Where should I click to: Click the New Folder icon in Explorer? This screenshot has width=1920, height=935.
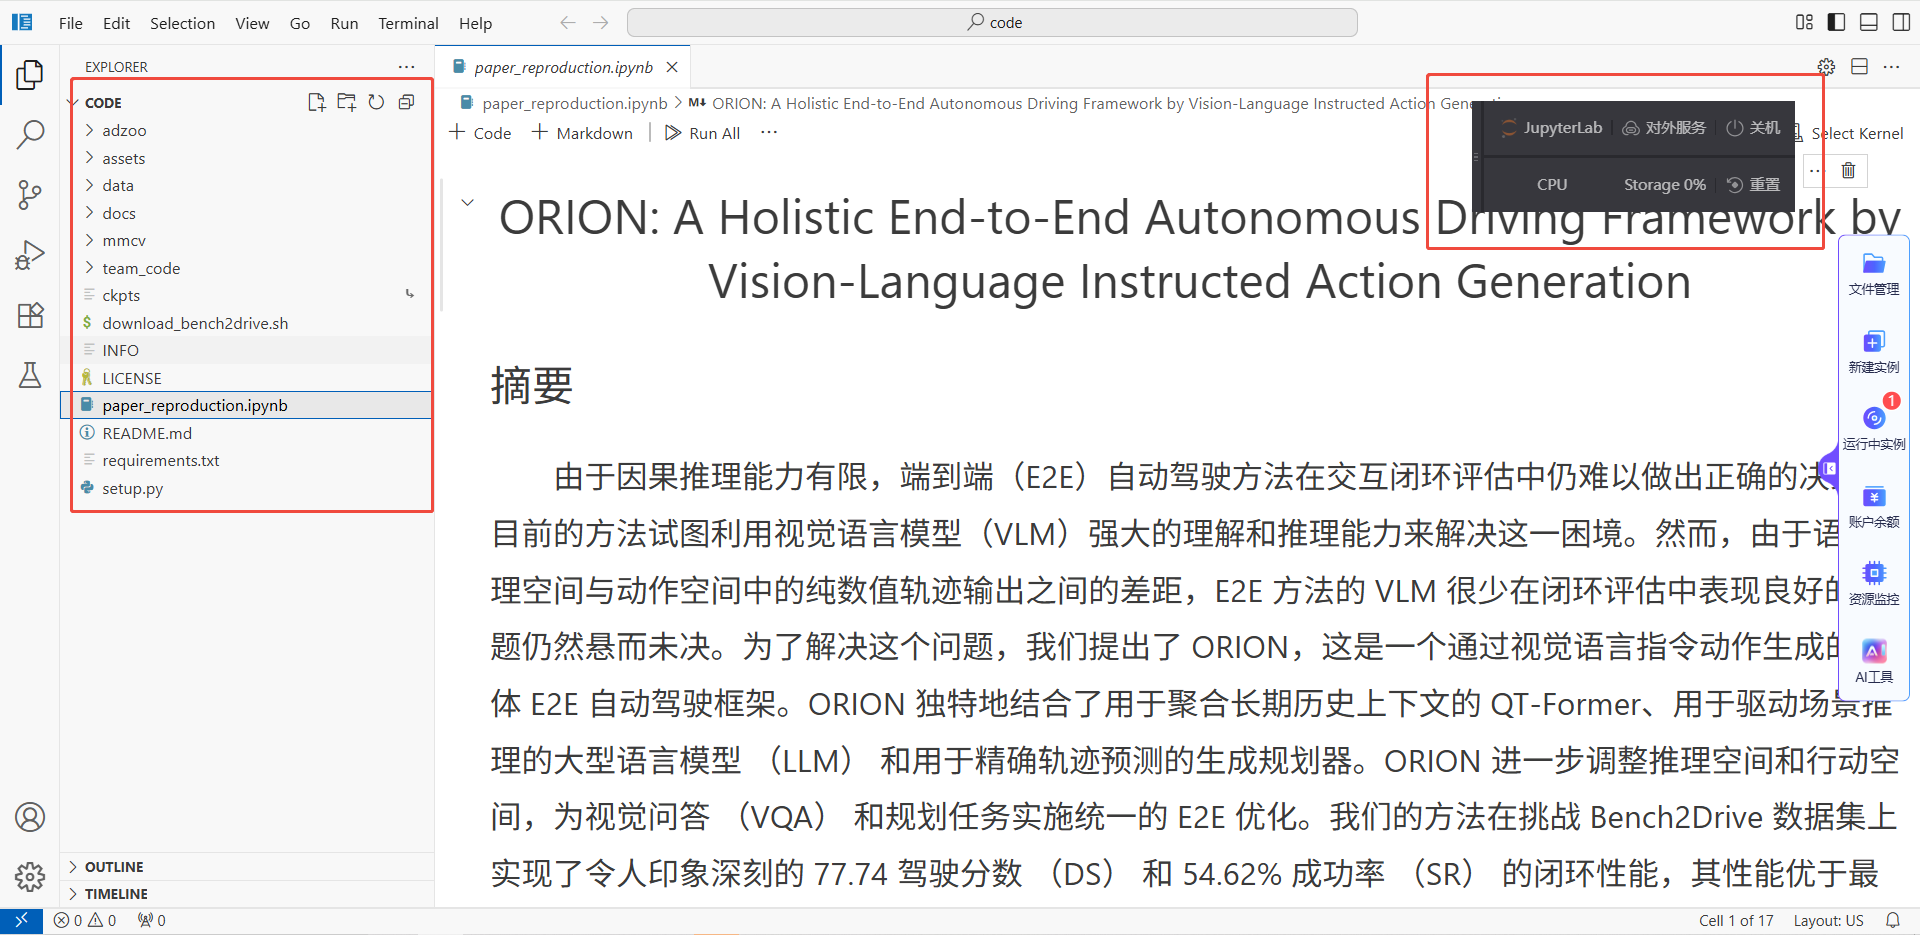pos(347,102)
